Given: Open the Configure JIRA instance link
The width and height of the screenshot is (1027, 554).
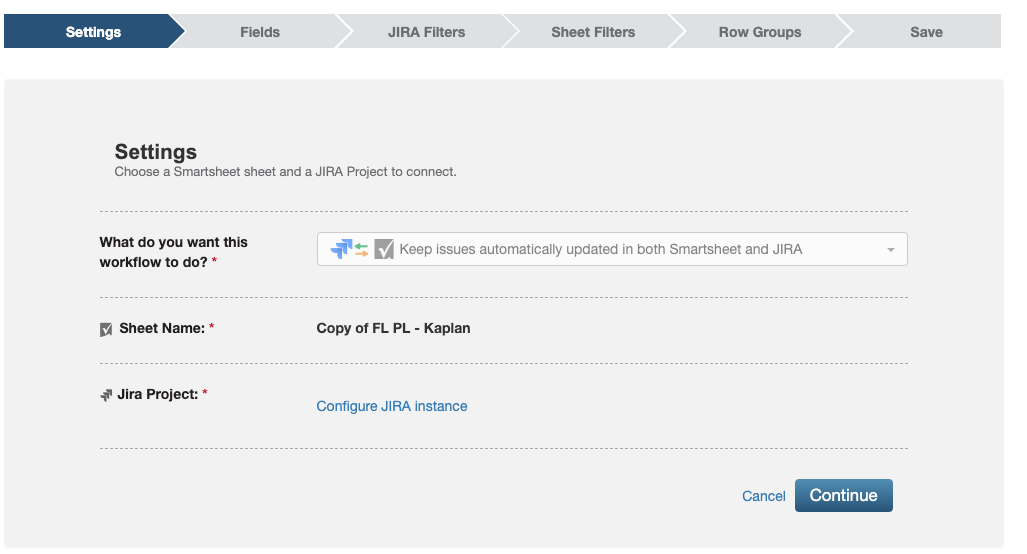Looking at the screenshot, I should tap(392, 406).
